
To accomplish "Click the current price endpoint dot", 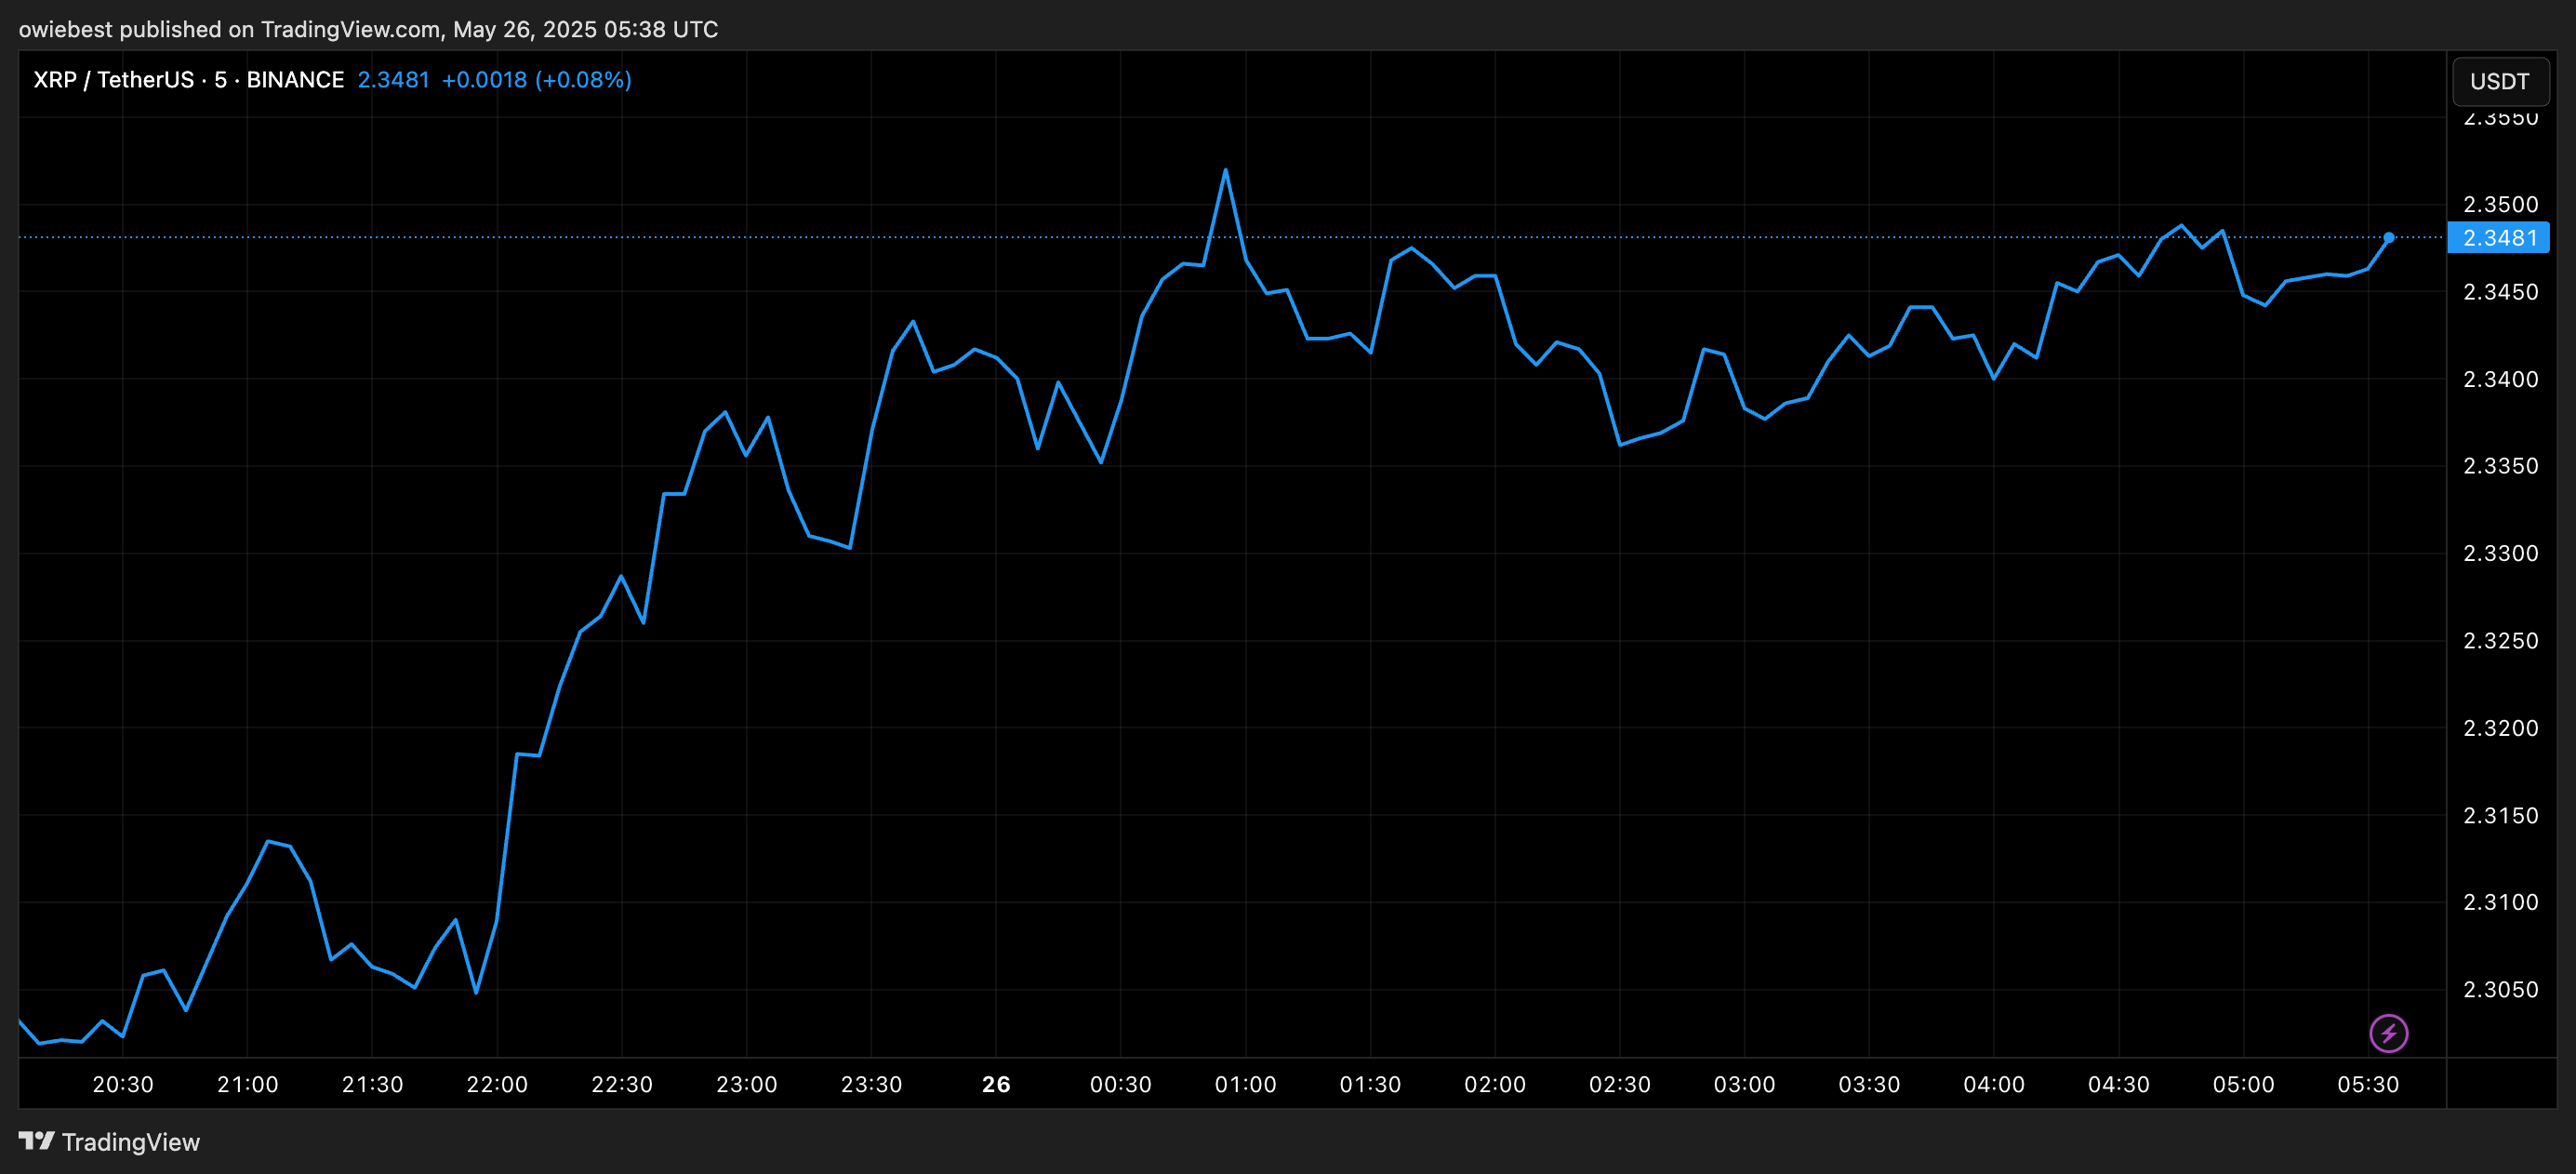I will 2388,238.
